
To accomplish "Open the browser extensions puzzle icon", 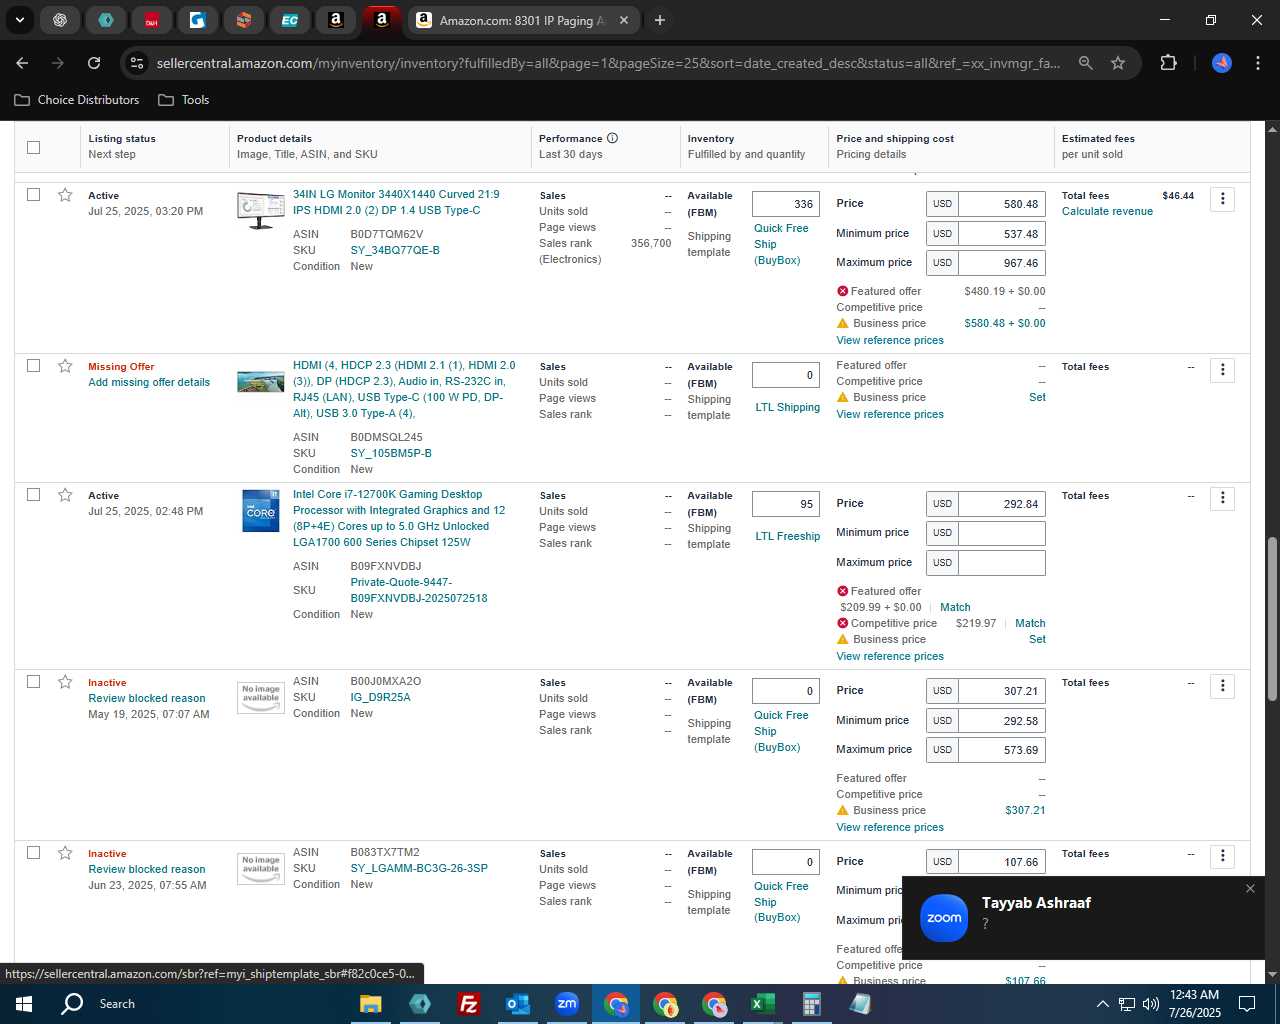I will pos(1168,63).
